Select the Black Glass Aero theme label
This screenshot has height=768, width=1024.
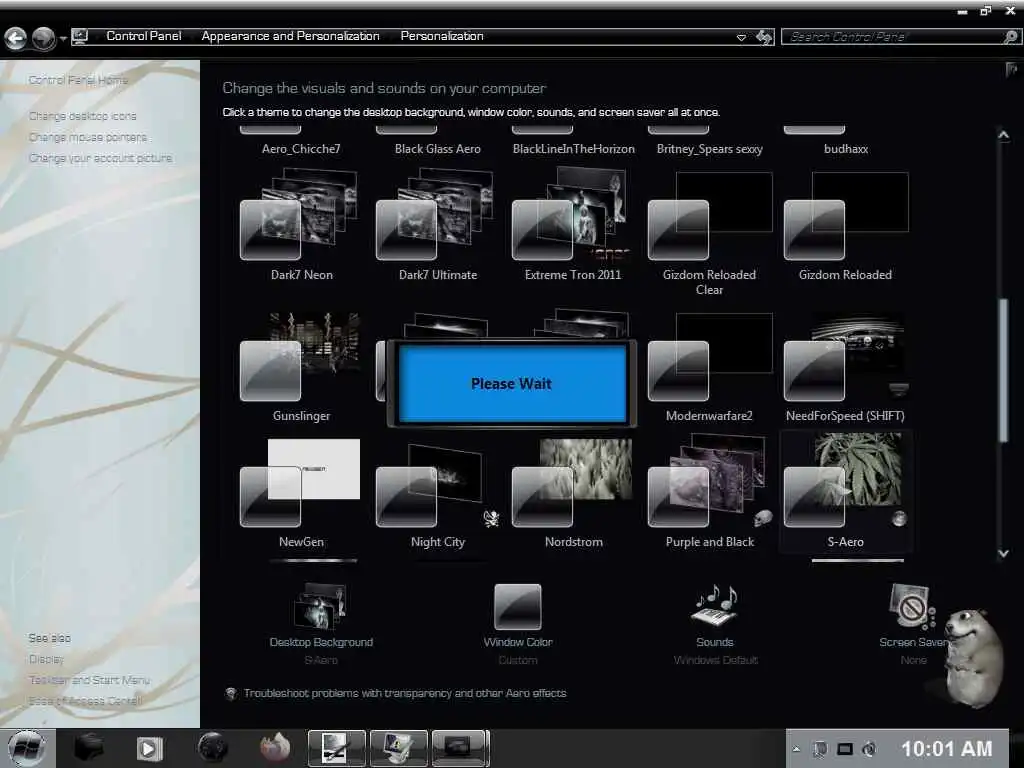[438, 149]
